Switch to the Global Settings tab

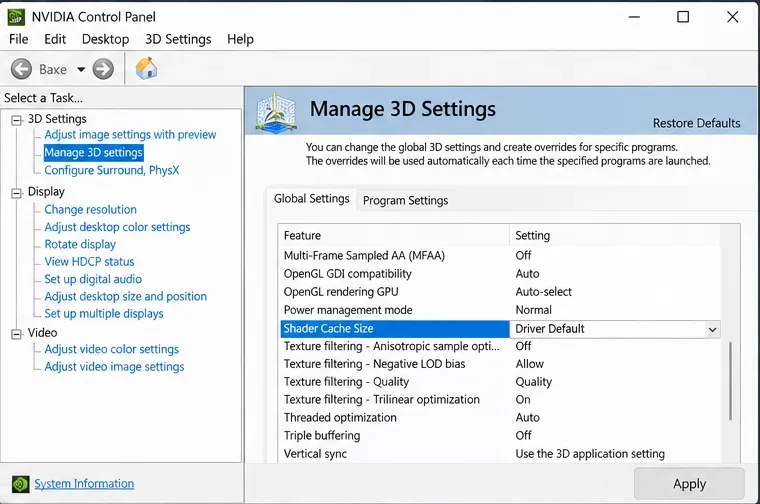pos(311,199)
